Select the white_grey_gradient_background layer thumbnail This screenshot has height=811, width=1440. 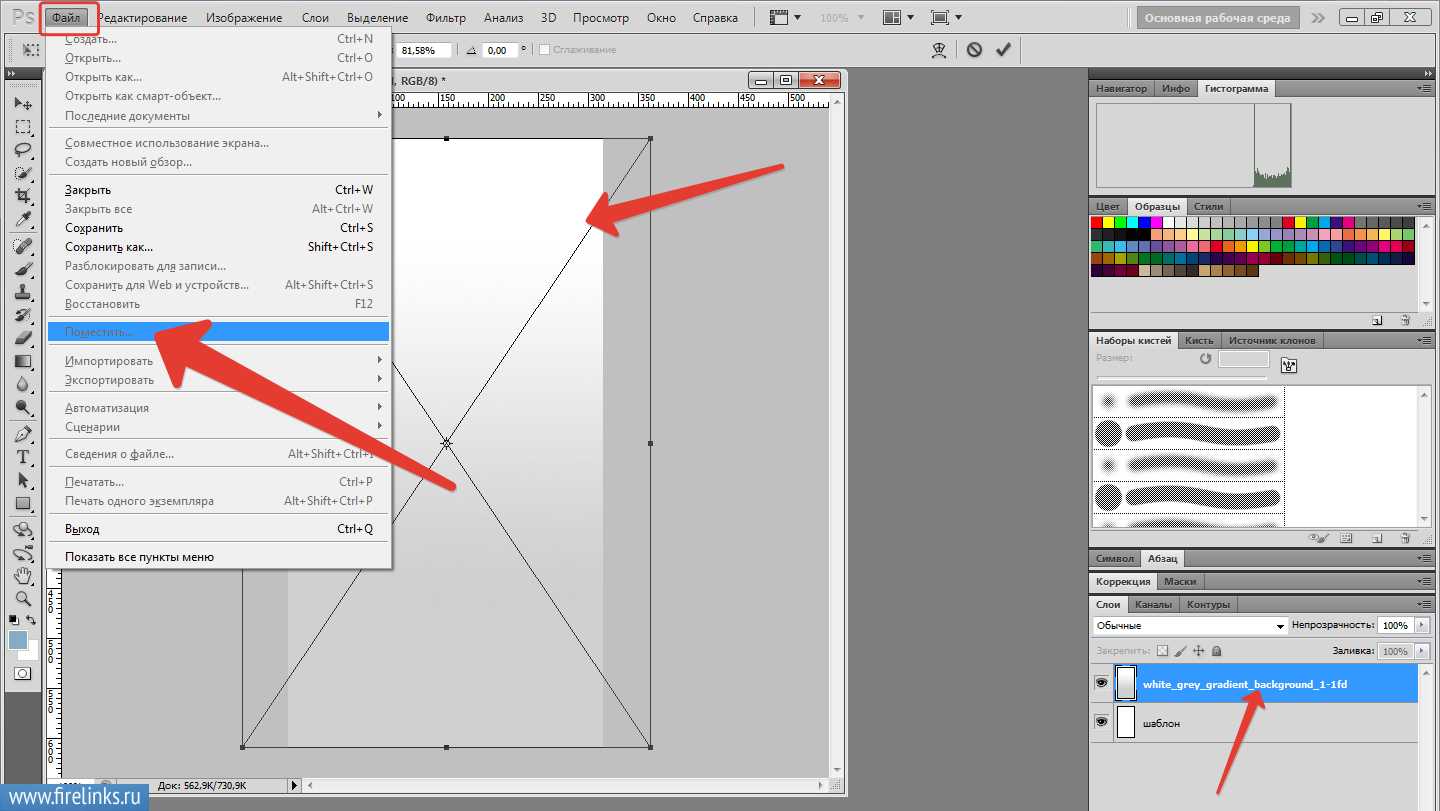1126,682
